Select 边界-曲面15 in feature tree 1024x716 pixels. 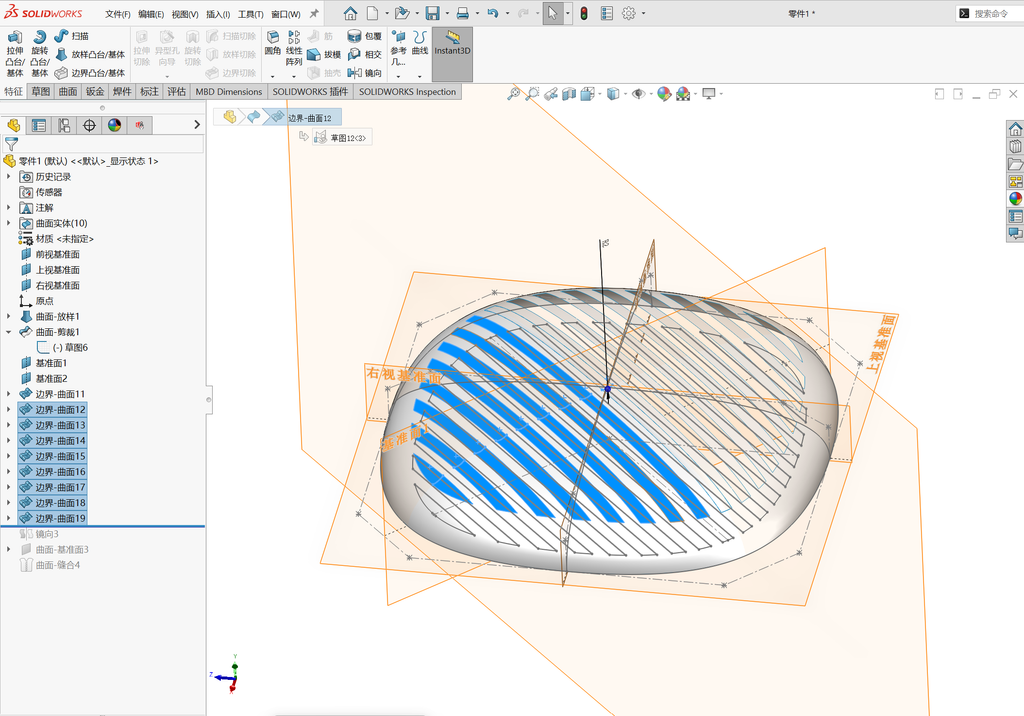52,456
